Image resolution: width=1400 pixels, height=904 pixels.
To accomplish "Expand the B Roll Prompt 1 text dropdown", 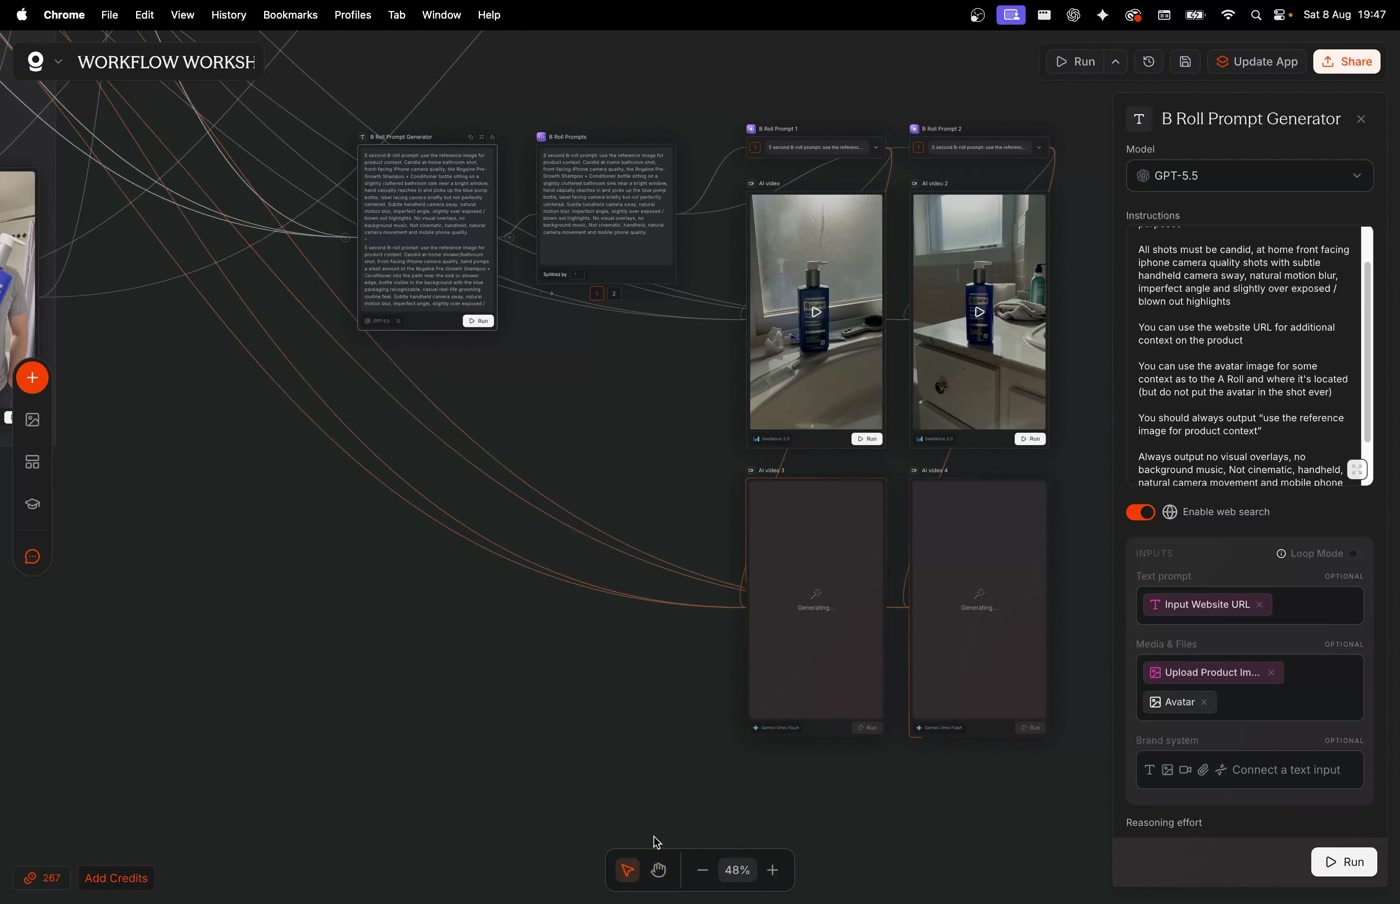I will click(876, 148).
